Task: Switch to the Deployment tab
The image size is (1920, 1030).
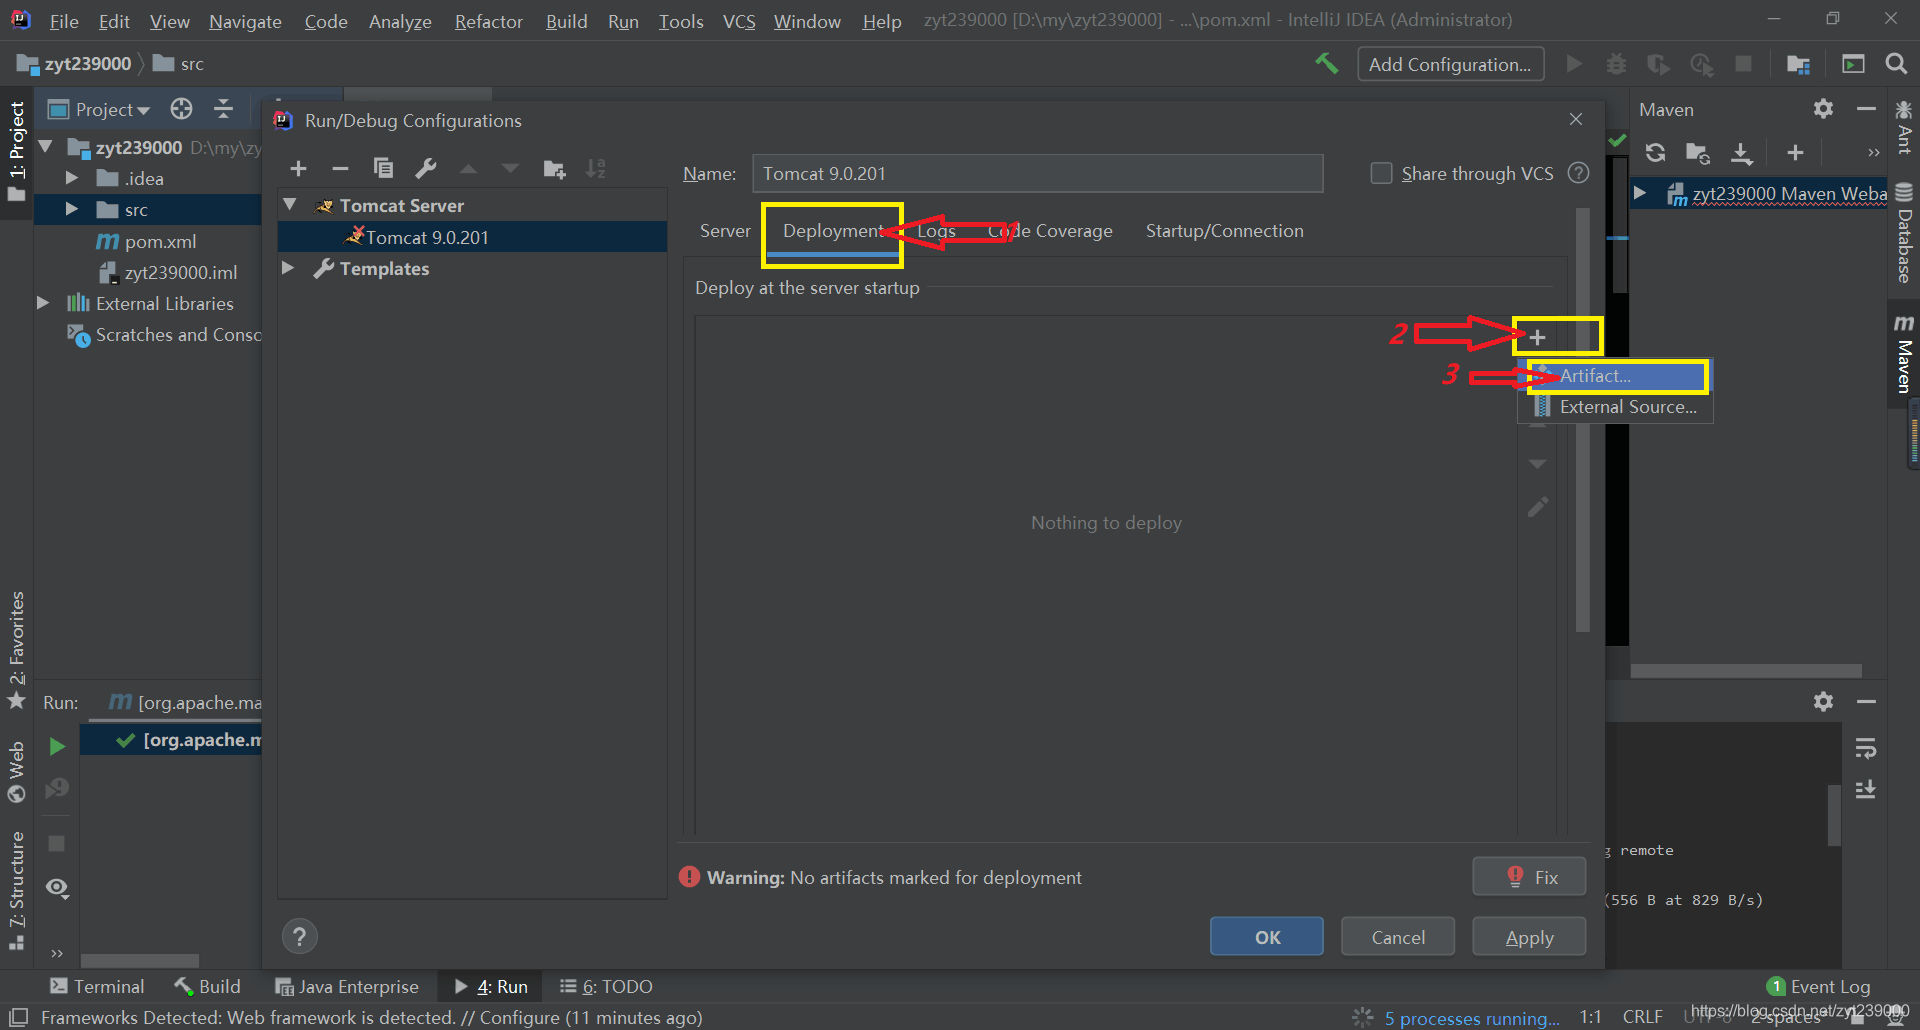Action: tap(833, 231)
